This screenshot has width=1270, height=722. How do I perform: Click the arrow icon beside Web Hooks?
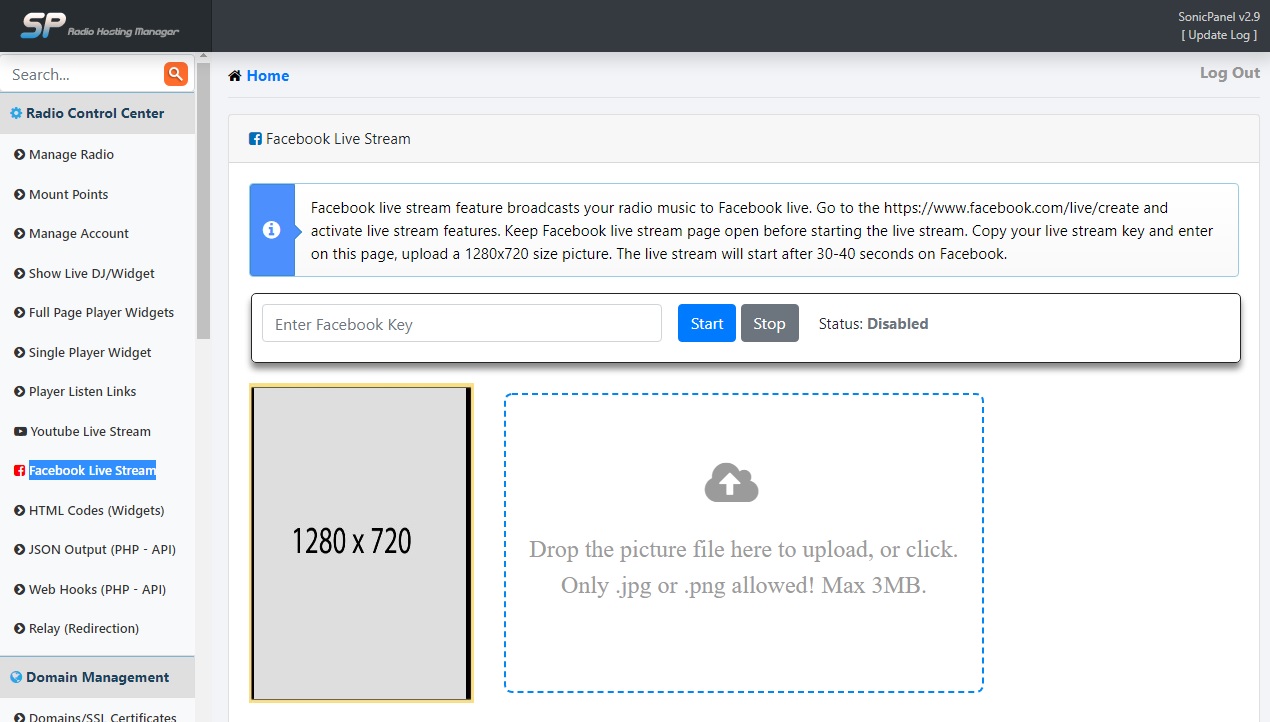(19, 590)
